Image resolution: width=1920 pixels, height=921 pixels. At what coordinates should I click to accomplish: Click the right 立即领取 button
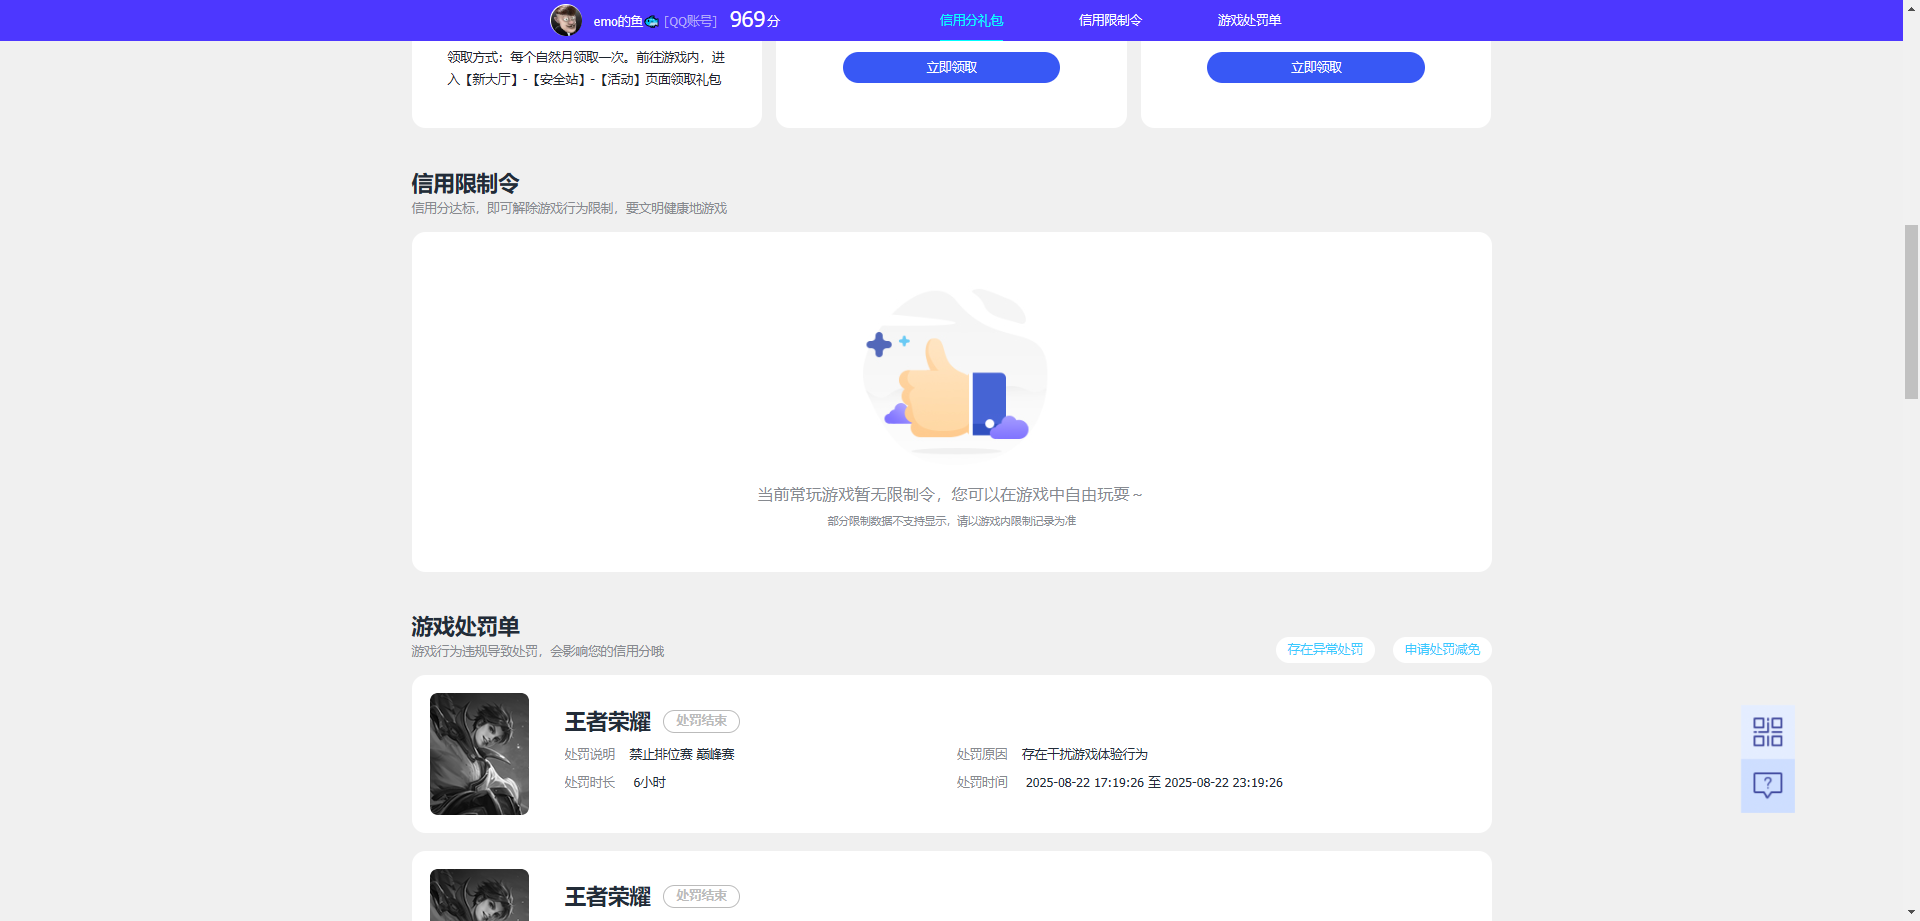coord(1315,67)
